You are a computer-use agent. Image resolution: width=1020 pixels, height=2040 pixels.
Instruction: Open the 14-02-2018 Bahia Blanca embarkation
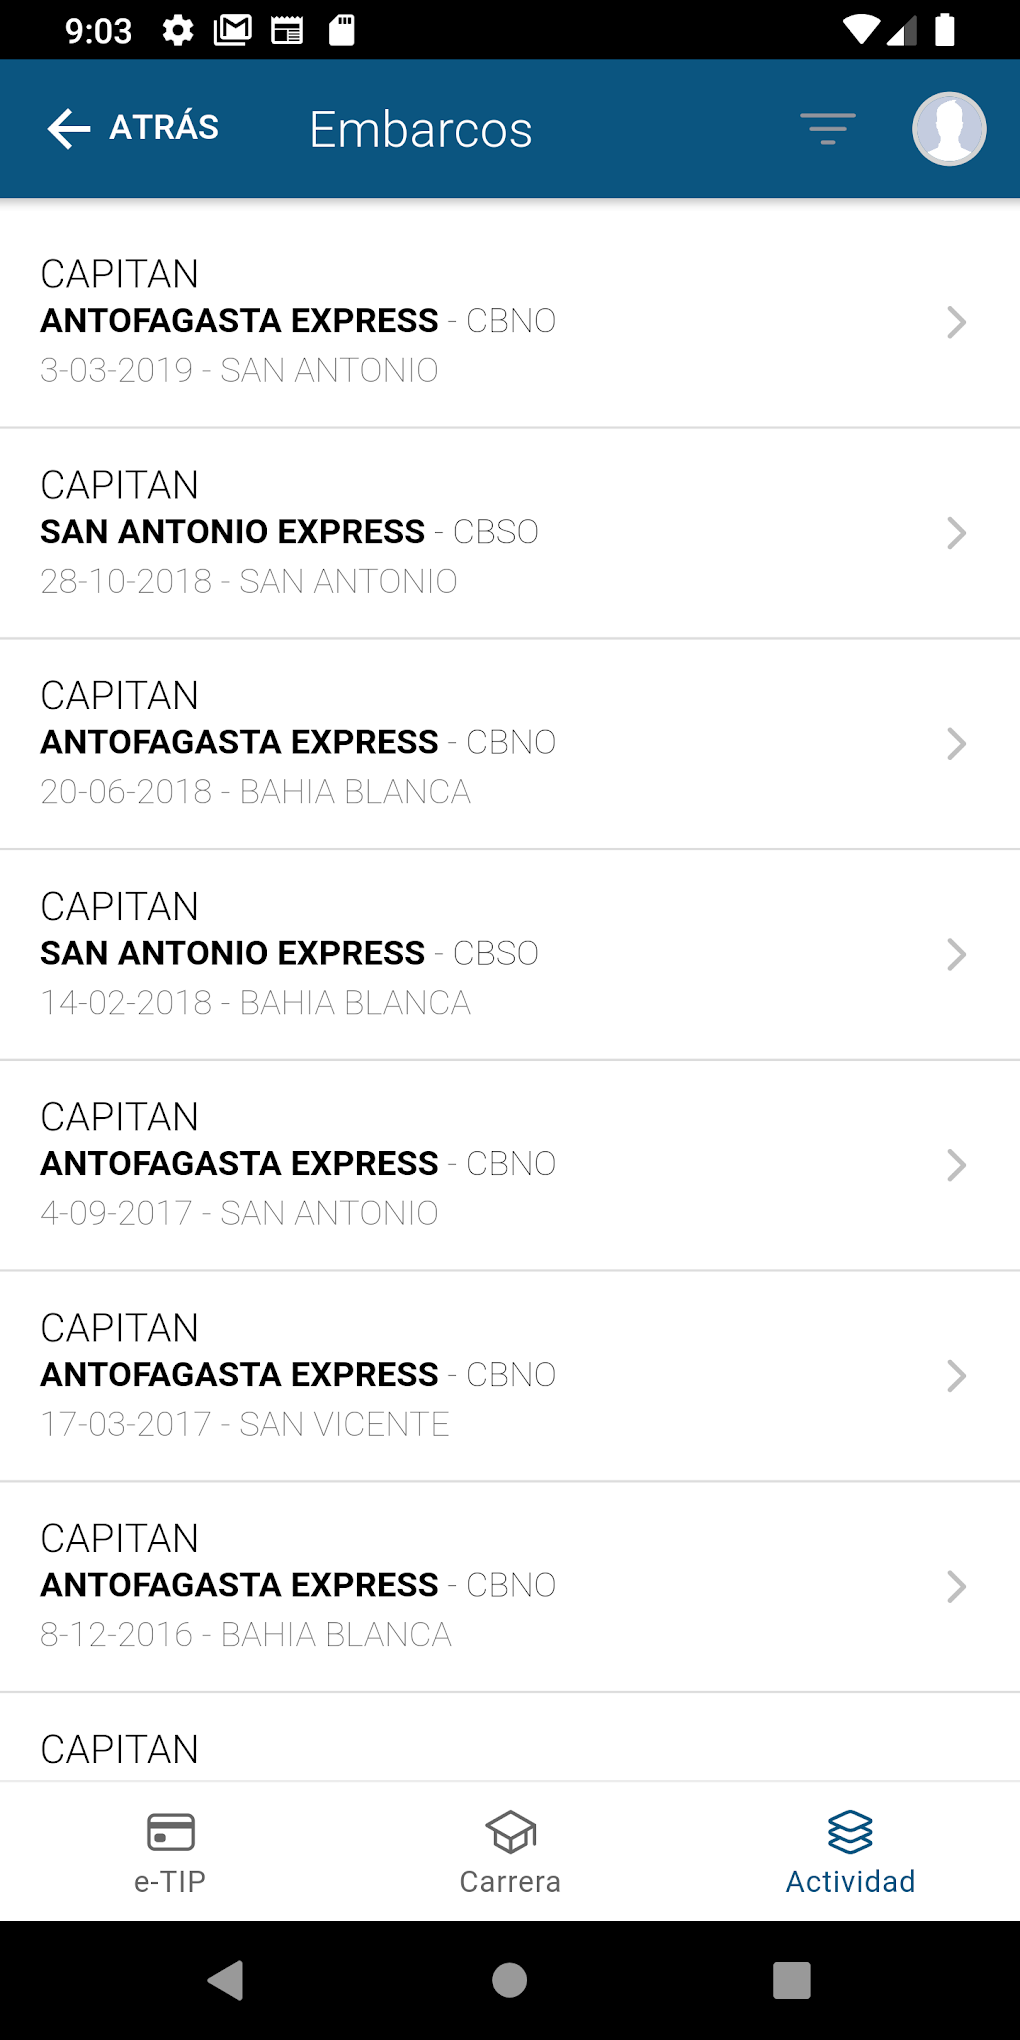point(510,955)
